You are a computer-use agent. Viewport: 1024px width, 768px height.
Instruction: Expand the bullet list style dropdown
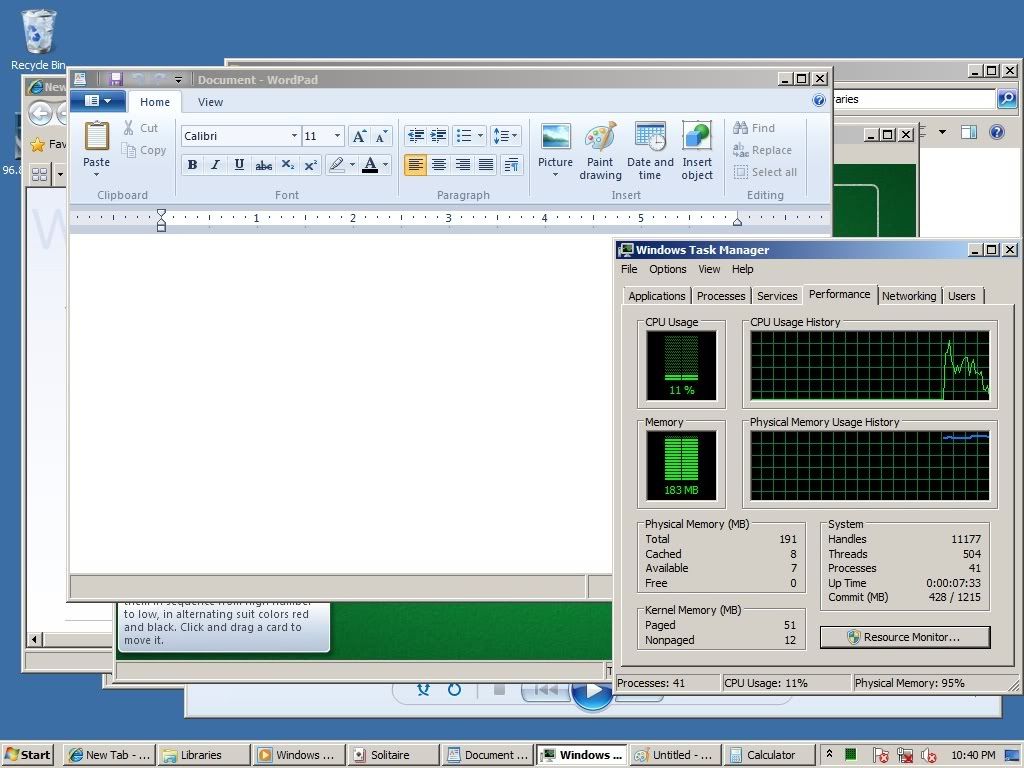[x=480, y=136]
